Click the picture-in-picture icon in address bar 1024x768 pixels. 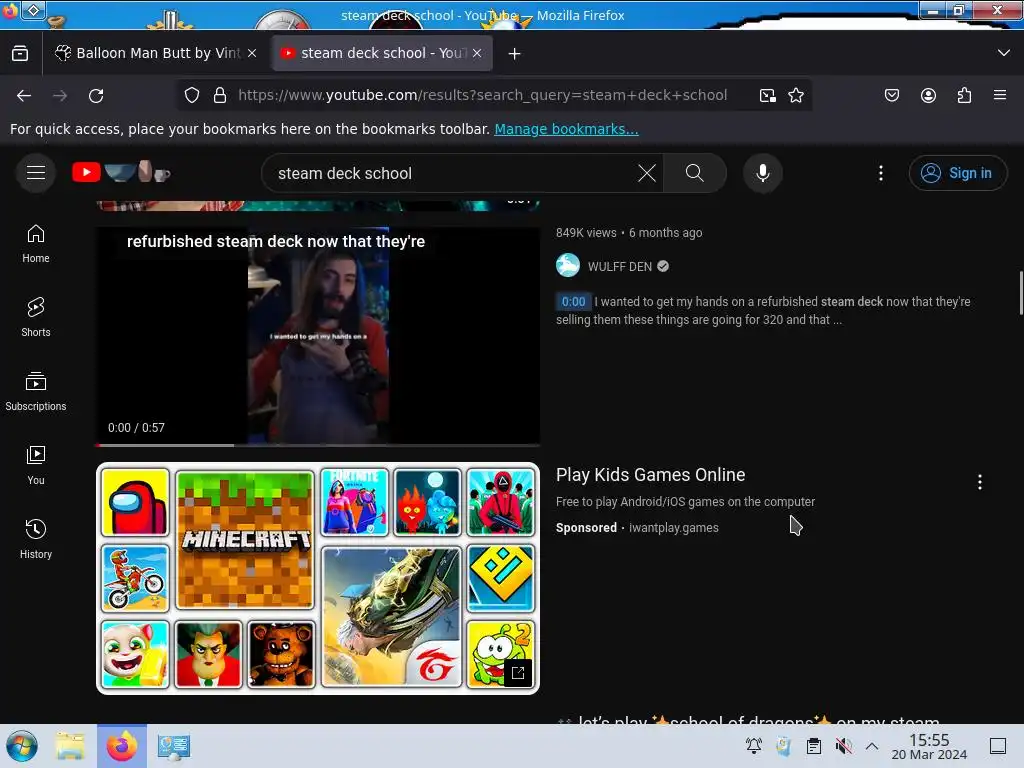pyautogui.click(x=767, y=95)
